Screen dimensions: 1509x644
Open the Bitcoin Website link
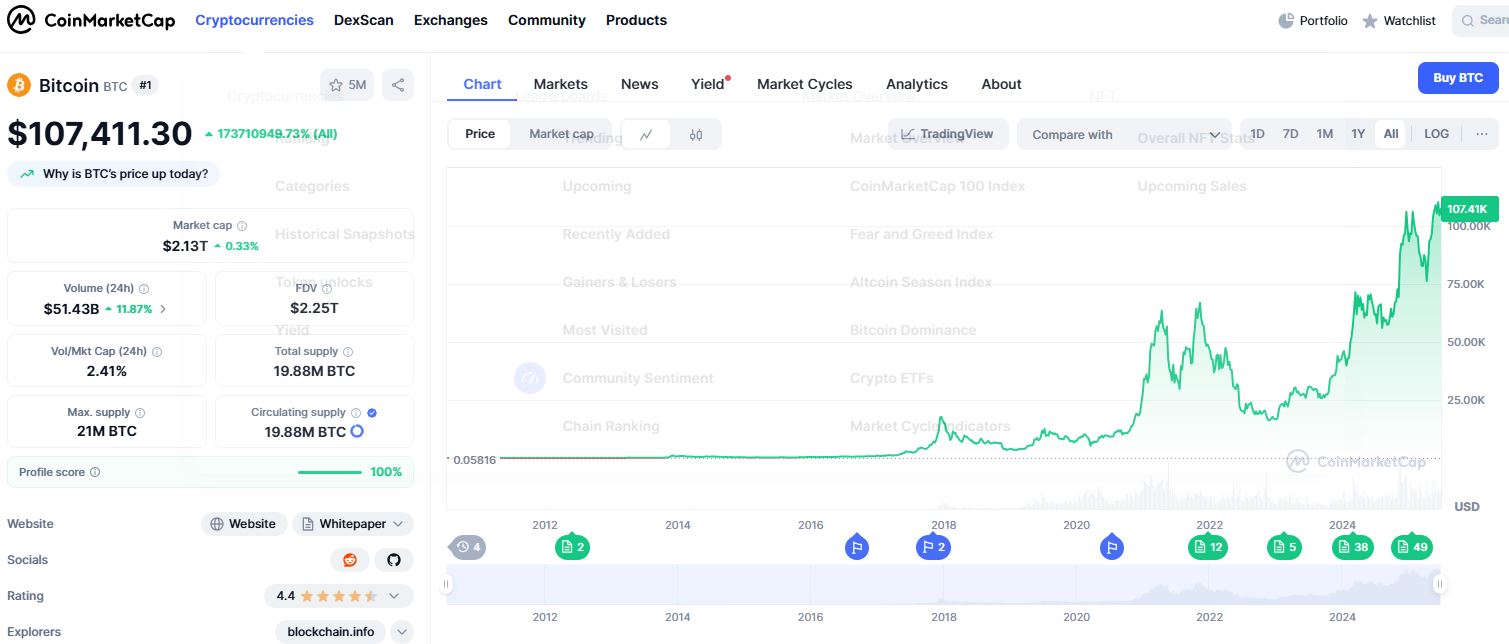[x=244, y=524]
